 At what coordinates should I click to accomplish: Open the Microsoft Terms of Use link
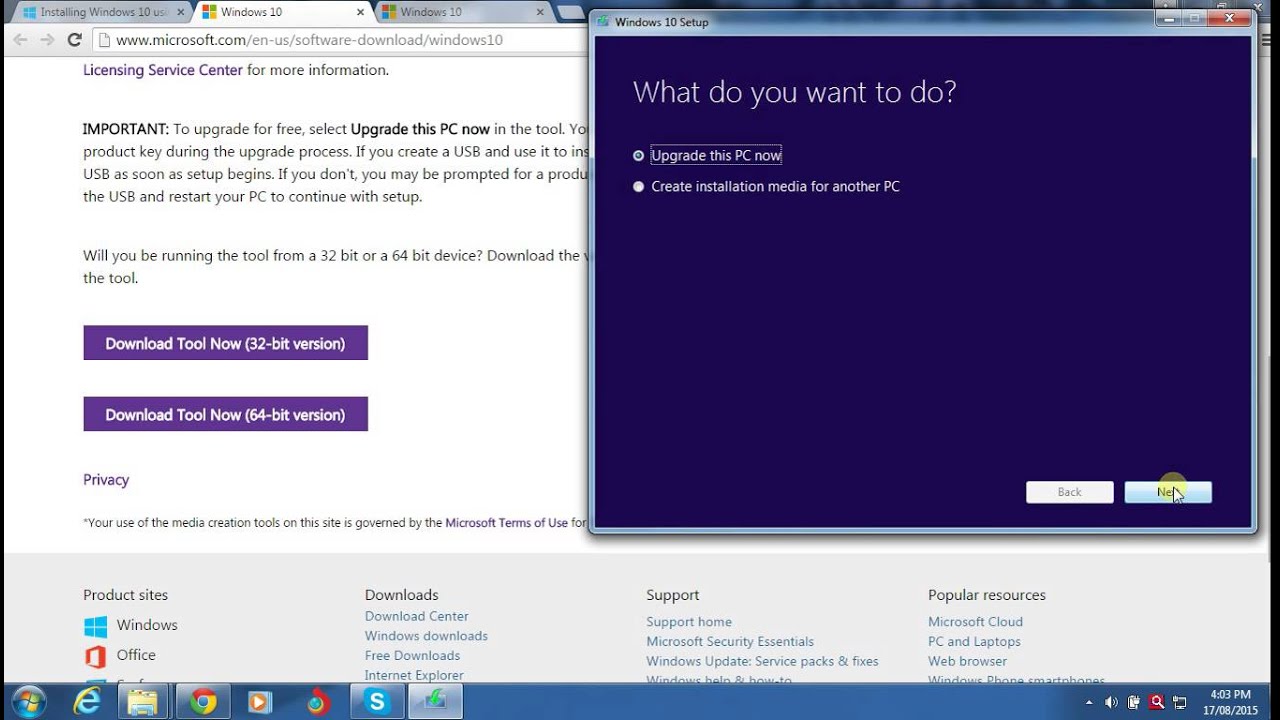pyautogui.click(x=506, y=523)
